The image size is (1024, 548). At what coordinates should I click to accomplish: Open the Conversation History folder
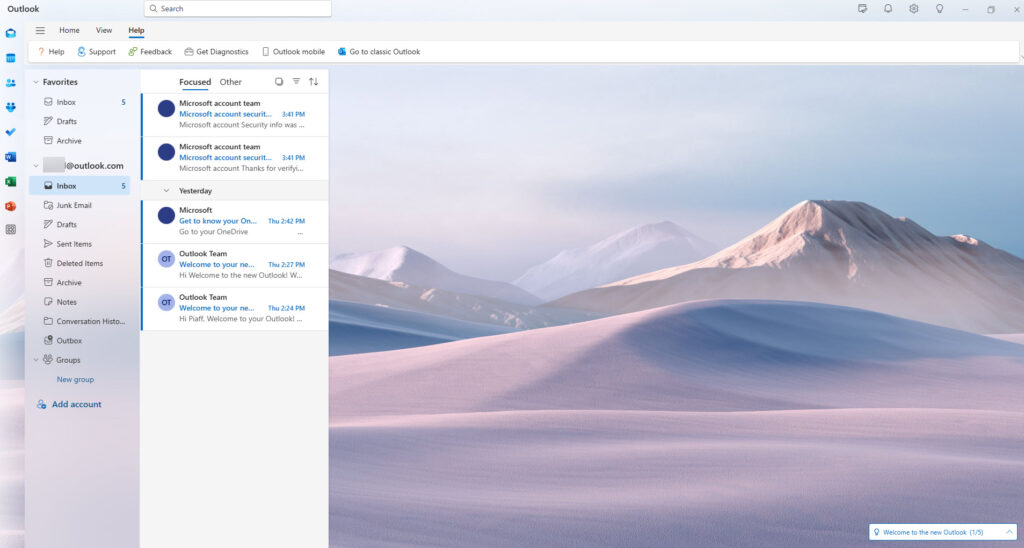80,321
